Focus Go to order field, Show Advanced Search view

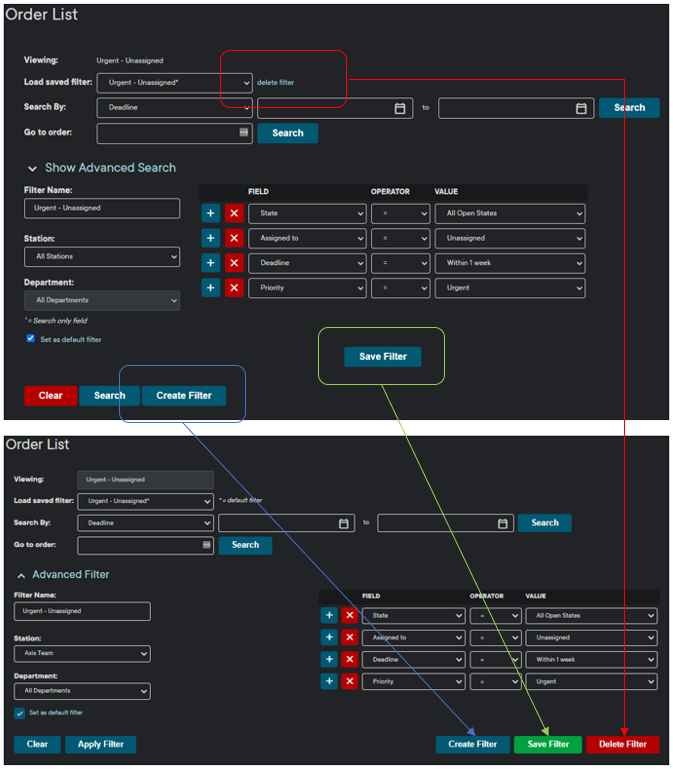175,133
